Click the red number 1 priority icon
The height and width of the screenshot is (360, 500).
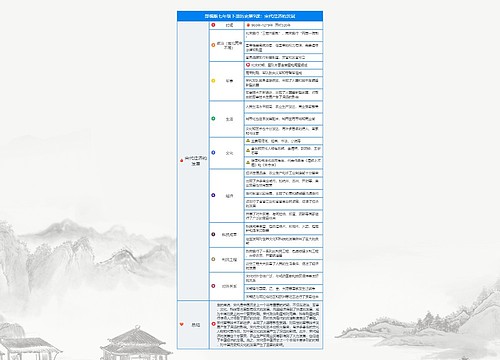pos(213,25)
